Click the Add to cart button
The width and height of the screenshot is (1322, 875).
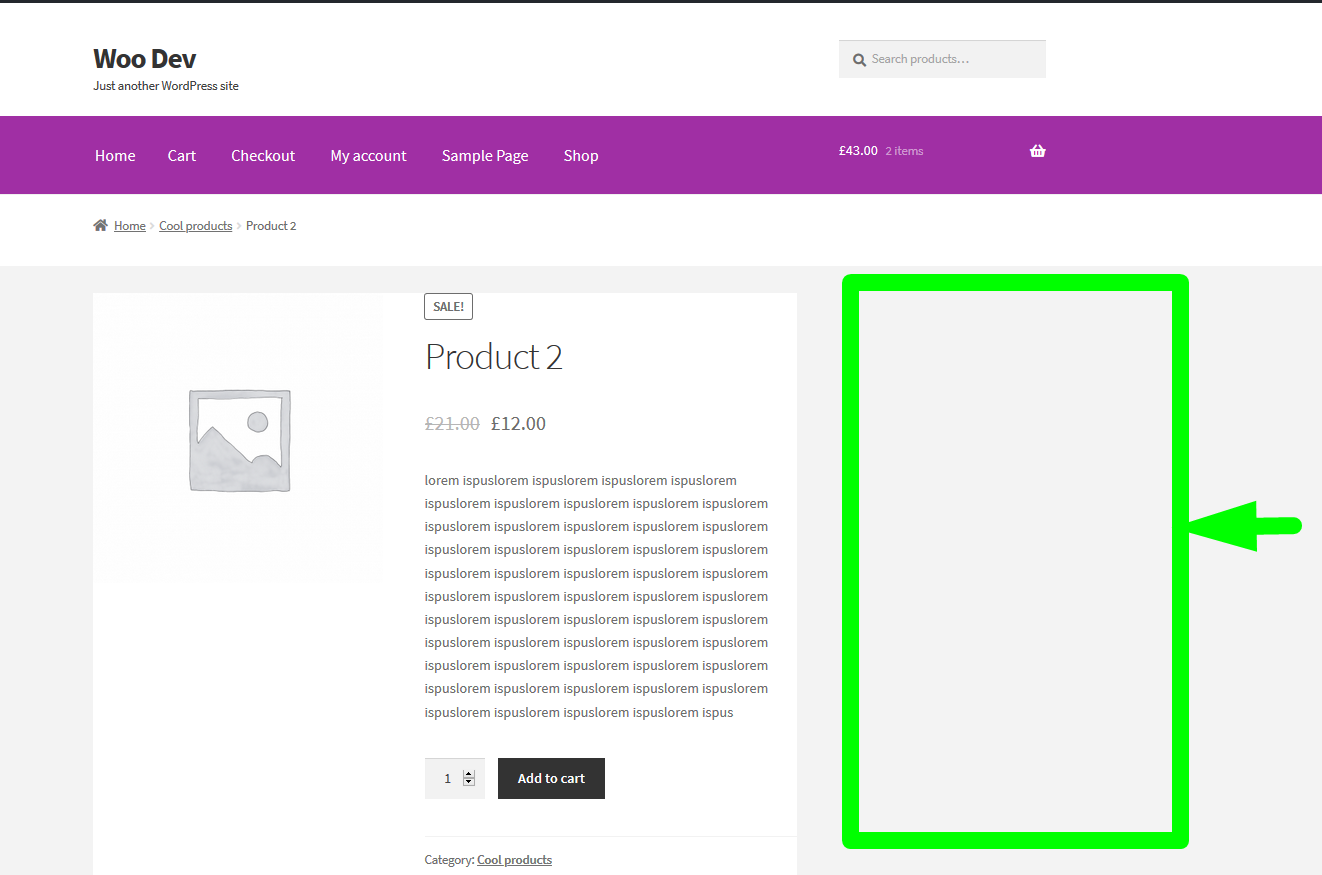click(551, 778)
